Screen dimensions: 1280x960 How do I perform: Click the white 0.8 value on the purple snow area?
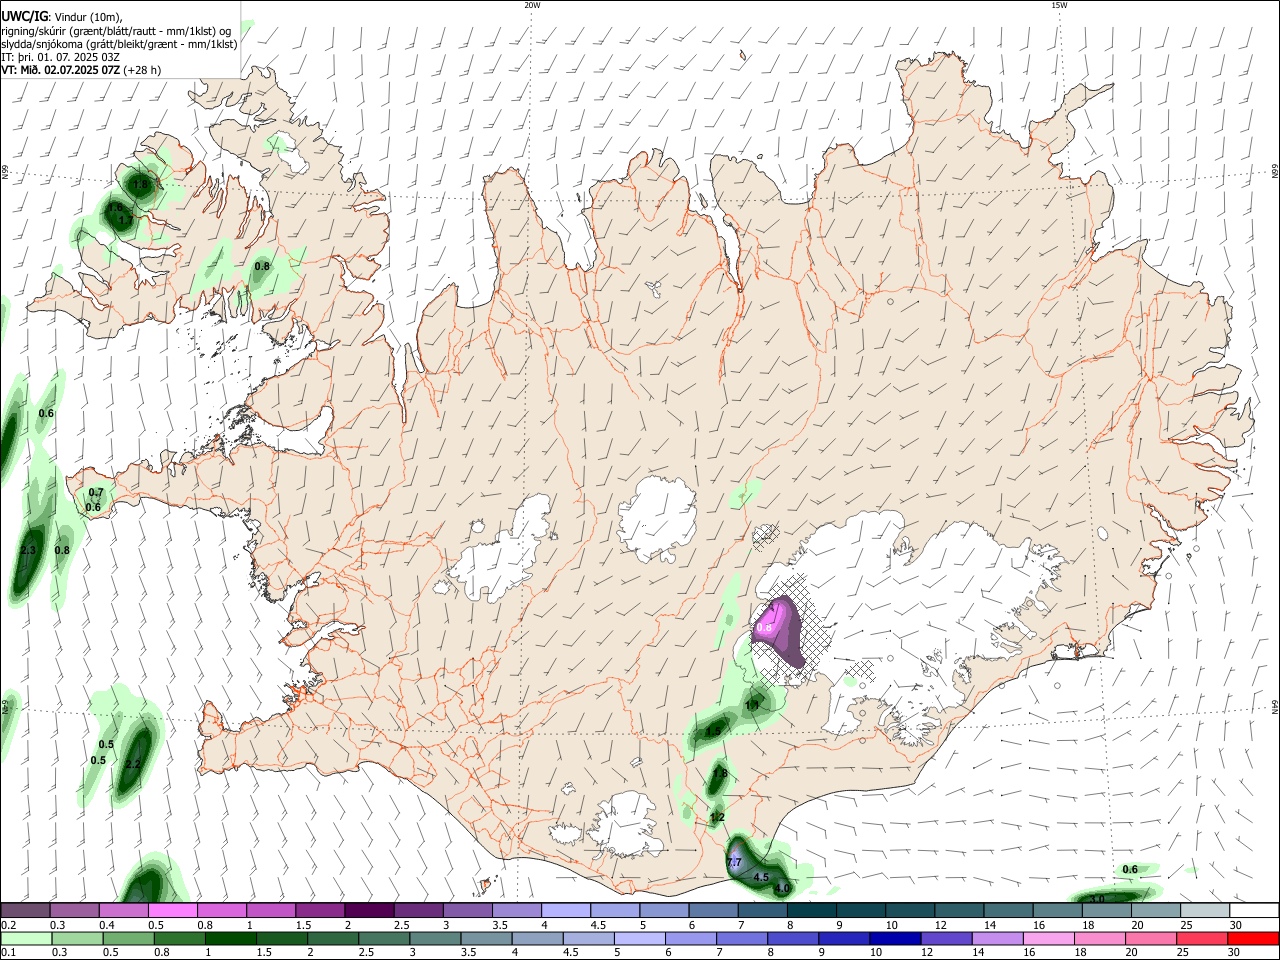764,627
